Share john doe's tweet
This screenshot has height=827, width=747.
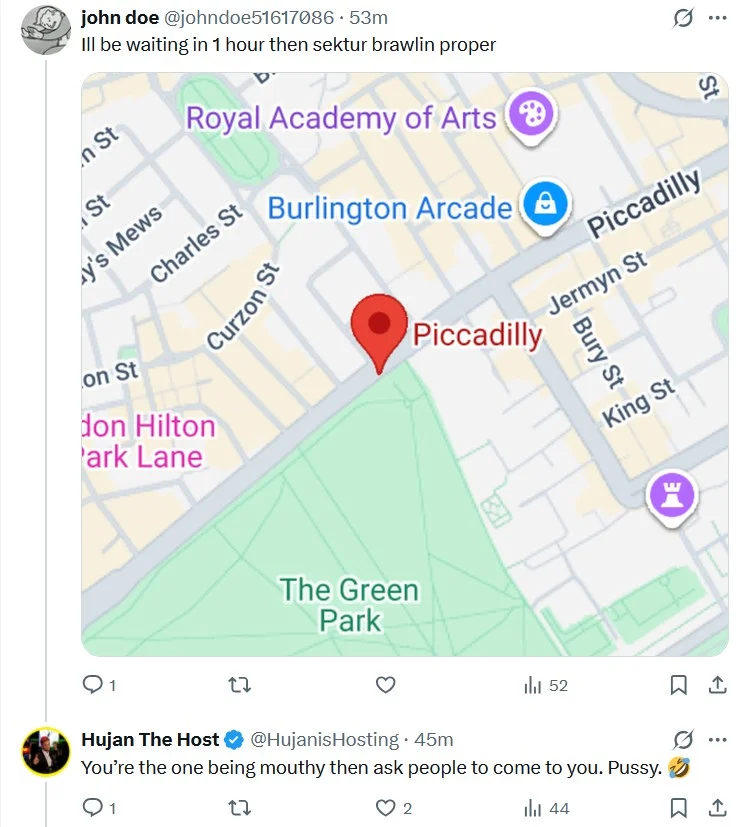(717, 685)
